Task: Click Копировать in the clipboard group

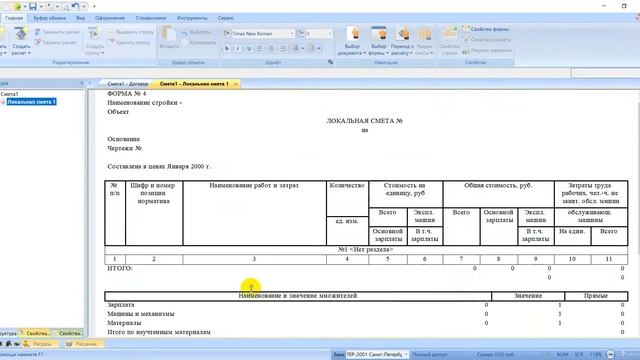Action: (199, 42)
